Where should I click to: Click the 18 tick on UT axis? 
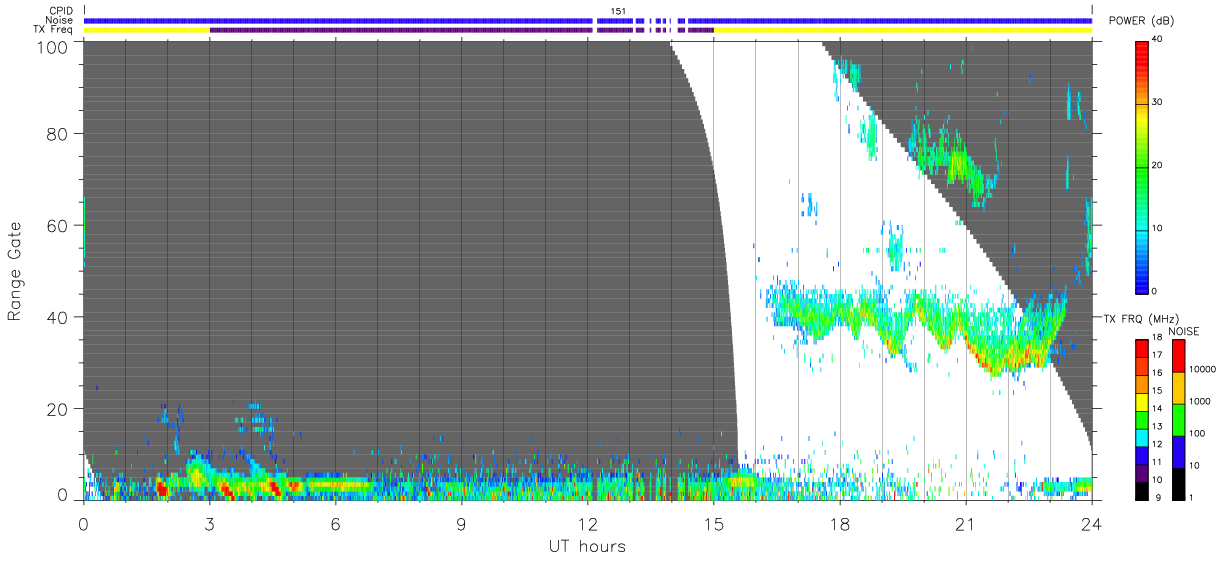coord(839,523)
